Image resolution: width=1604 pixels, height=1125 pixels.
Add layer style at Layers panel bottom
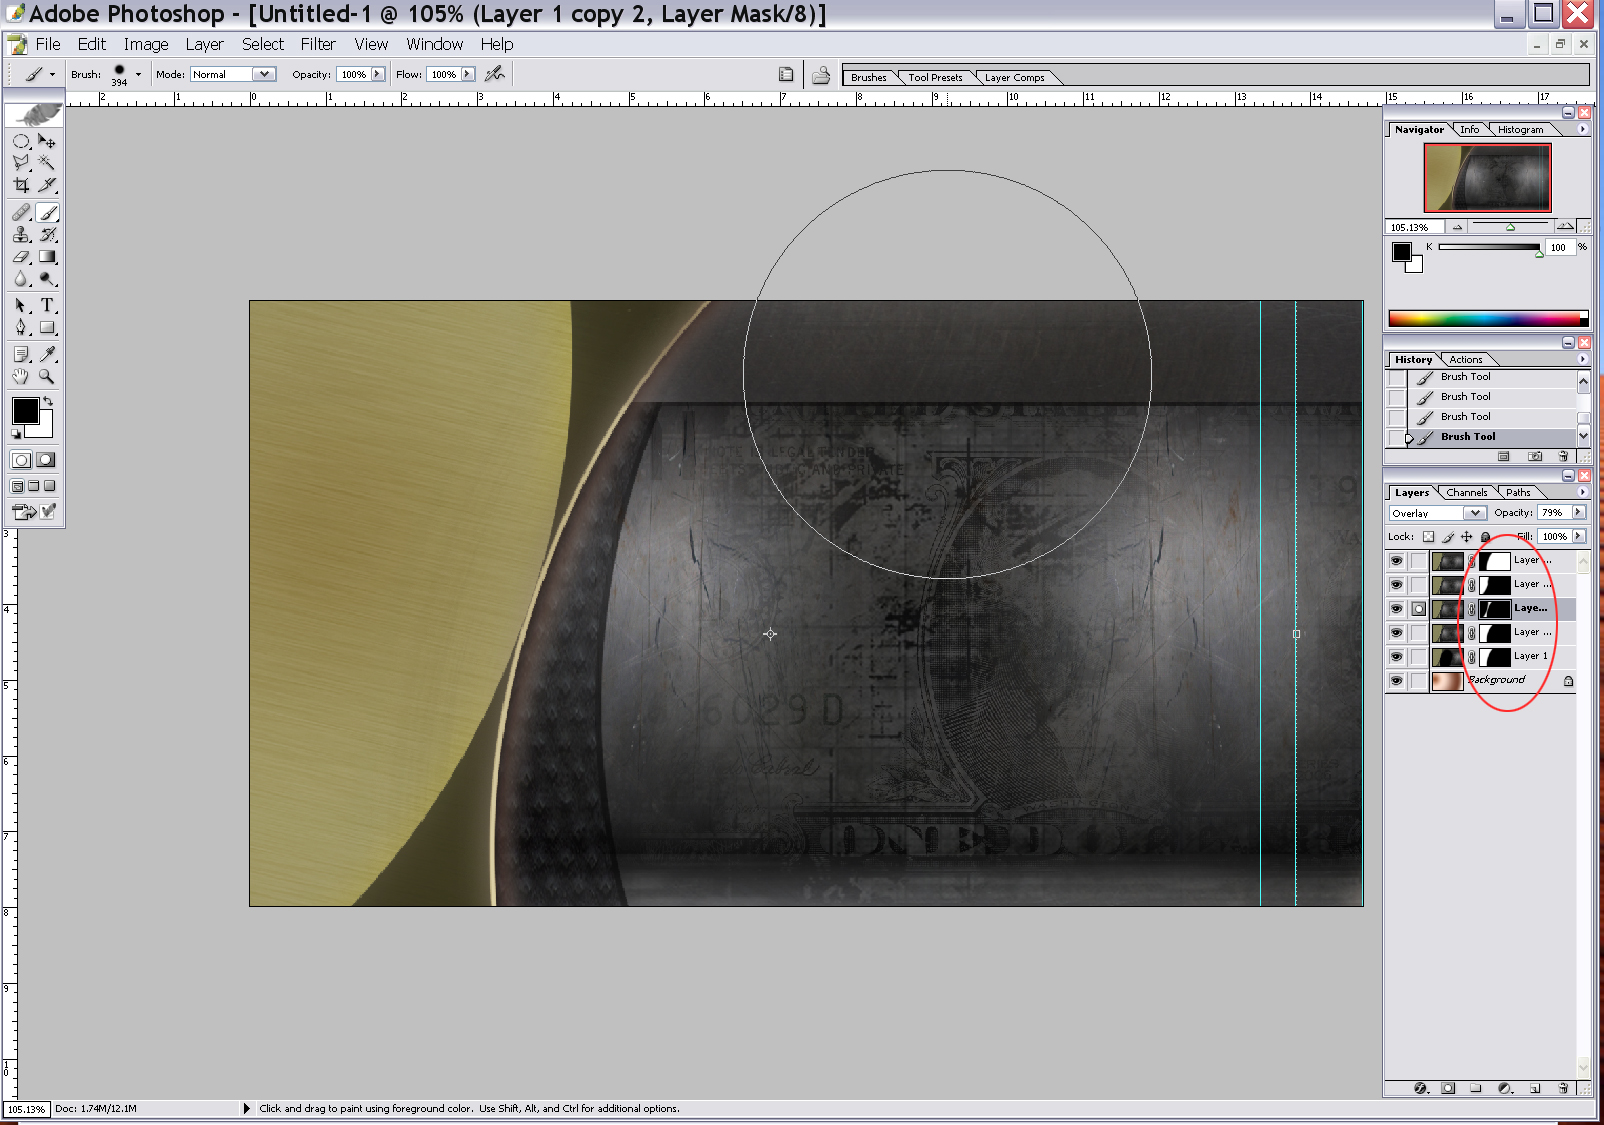tap(1421, 1088)
